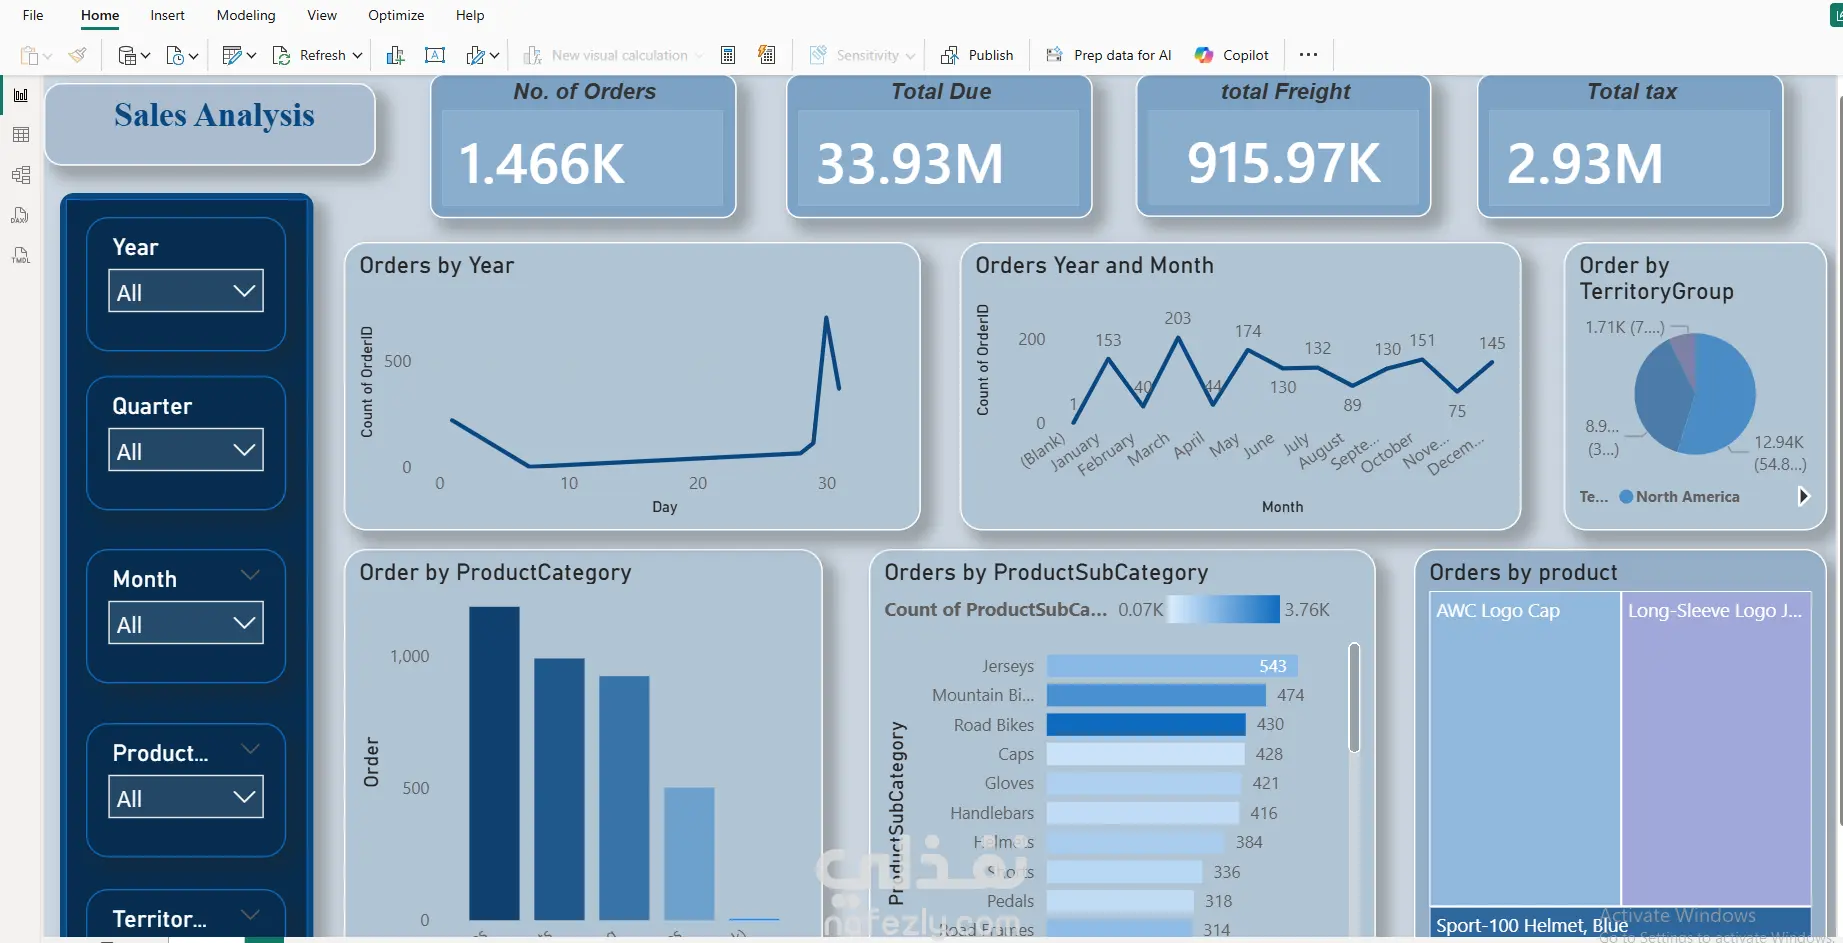Click the ProductSubCategory chart vertical scrollbar
1843x943 pixels.
pos(1354,697)
